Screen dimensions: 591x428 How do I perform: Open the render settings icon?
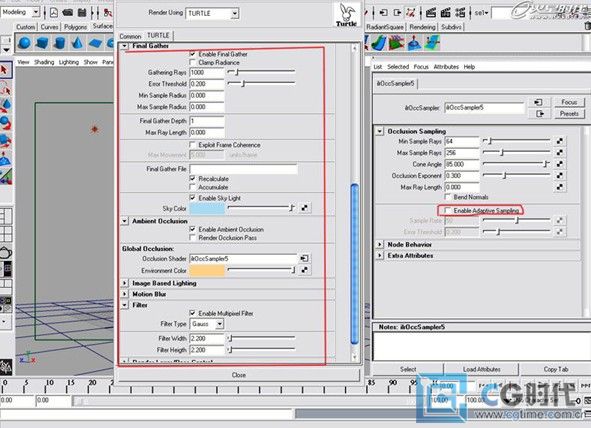(460, 13)
